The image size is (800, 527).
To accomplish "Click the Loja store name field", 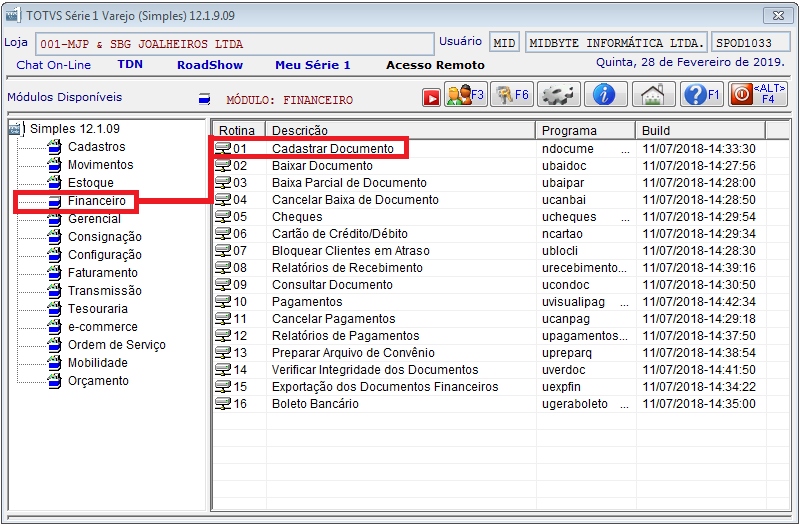I will 235,44.
